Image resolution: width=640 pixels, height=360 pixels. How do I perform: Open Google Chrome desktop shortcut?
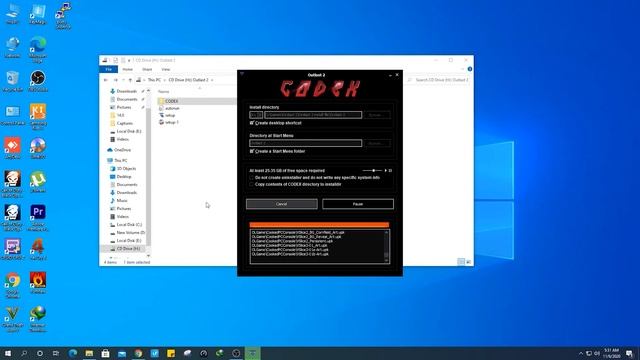click(x=13, y=286)
